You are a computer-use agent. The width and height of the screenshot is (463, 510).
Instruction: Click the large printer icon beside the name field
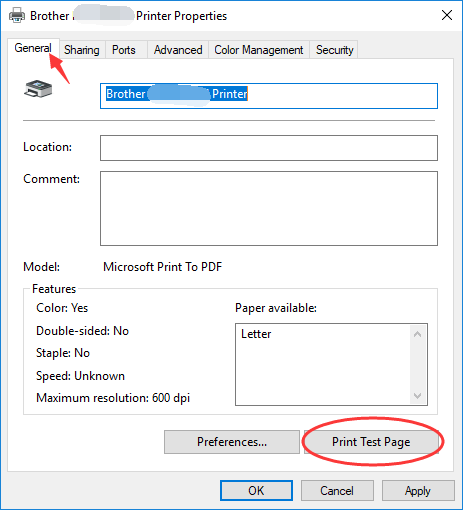click(38, 89)
